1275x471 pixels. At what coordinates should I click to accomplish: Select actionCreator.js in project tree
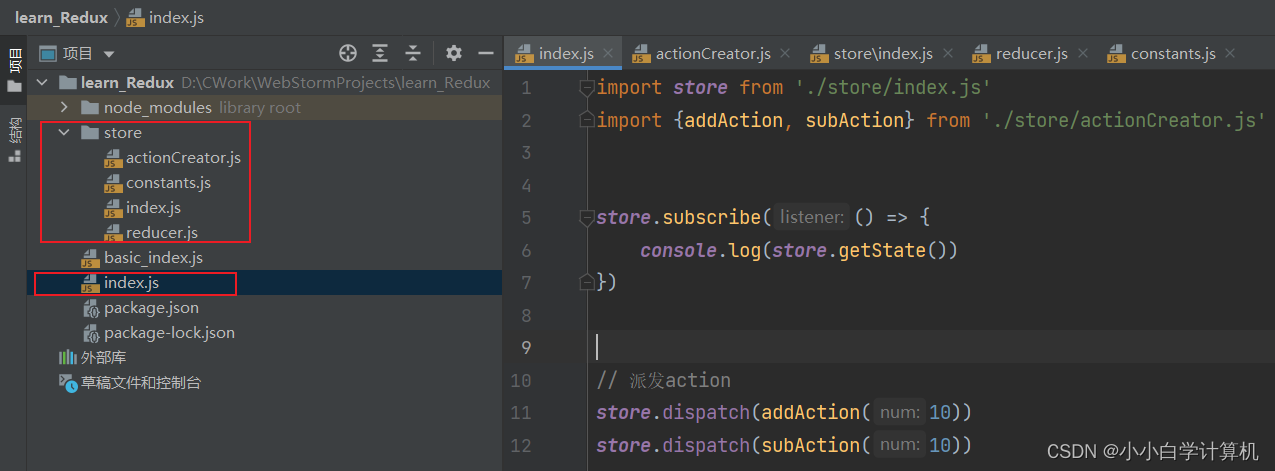(183, 157)
